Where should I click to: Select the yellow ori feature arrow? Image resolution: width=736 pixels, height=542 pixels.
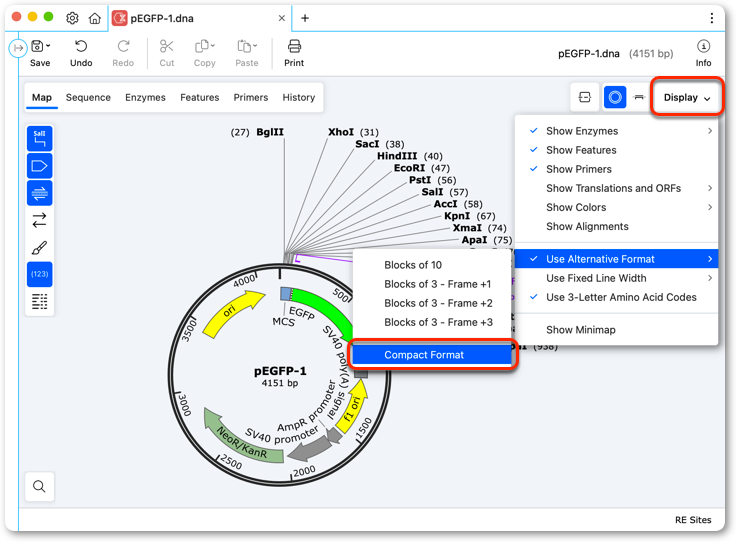pos(233,313)
